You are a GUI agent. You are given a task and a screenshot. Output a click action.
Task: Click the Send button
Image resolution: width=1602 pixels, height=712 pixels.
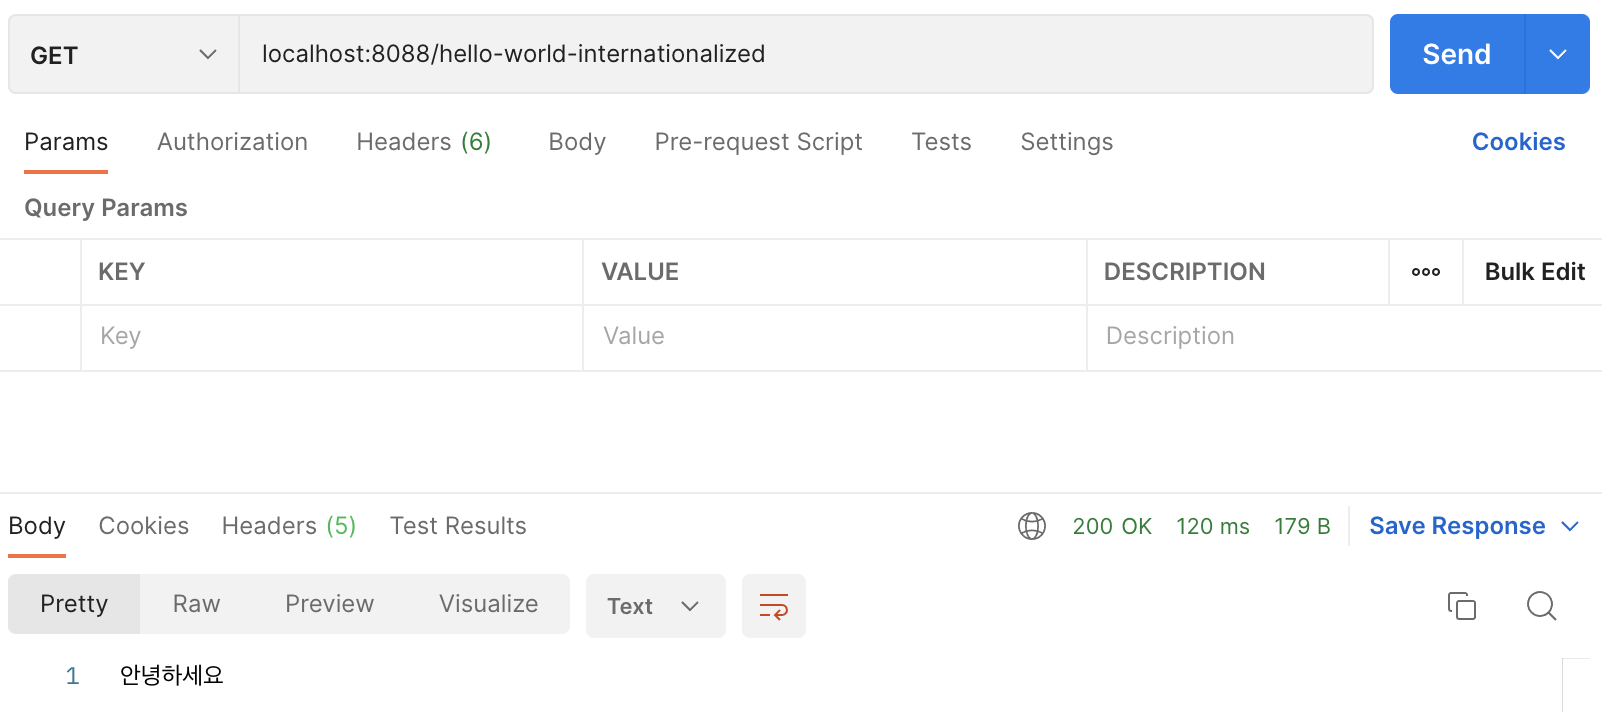(x=1457, y=54)
